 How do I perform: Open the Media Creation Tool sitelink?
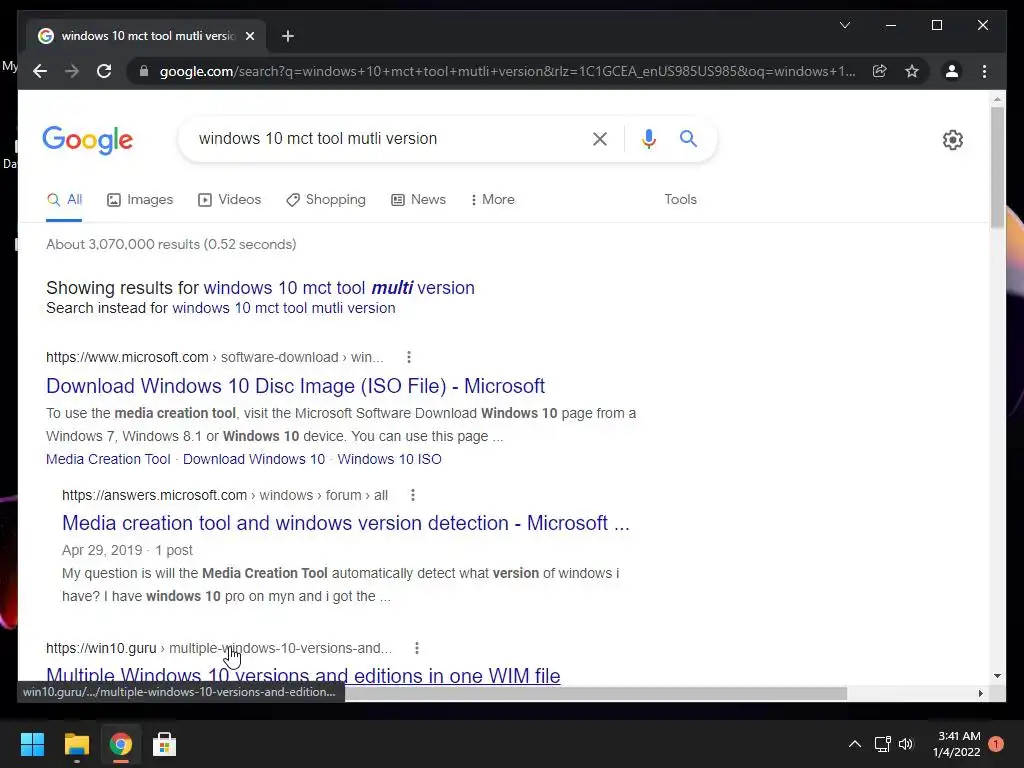[108, 459]
